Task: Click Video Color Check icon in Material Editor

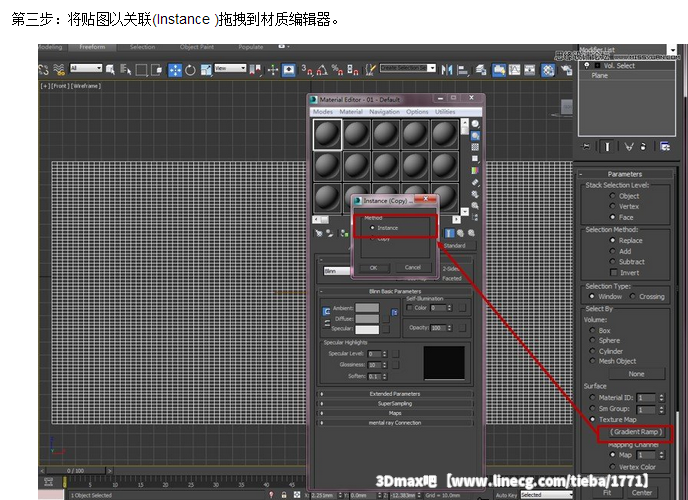Action: [475, 170]
